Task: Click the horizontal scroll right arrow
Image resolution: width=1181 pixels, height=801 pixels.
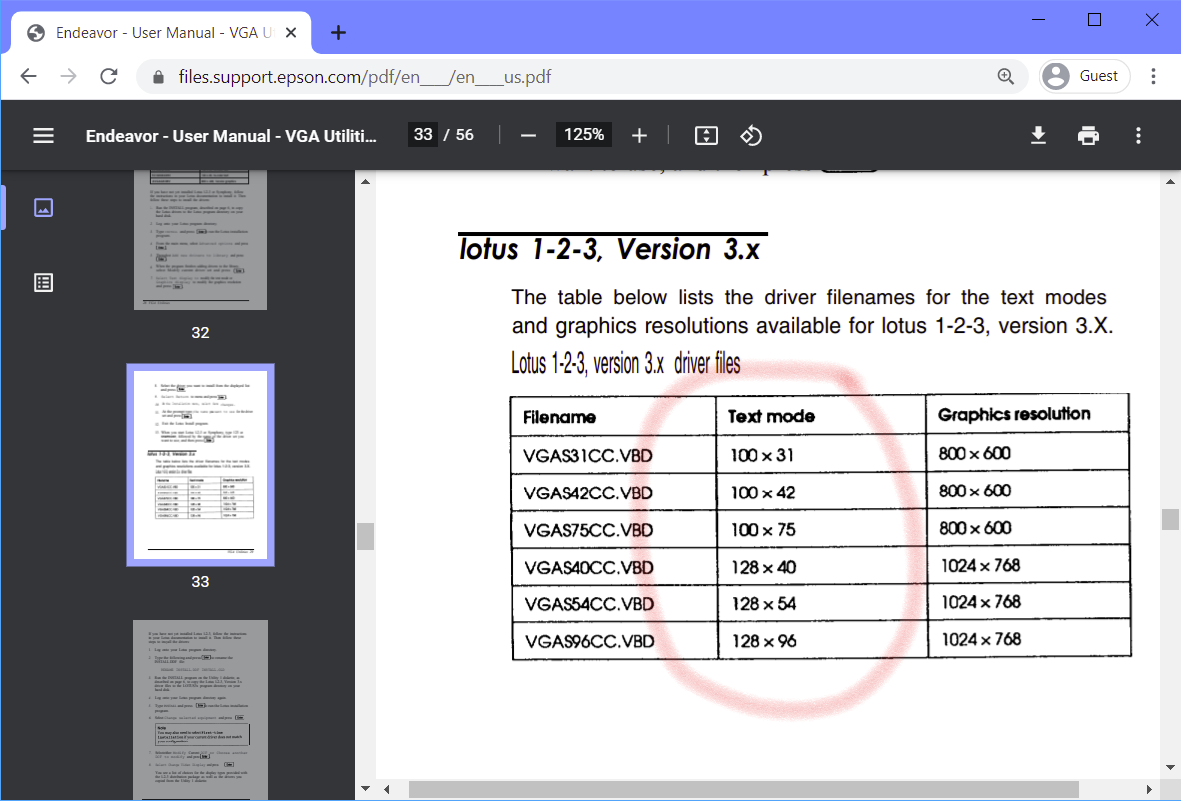Action: 1149,789
